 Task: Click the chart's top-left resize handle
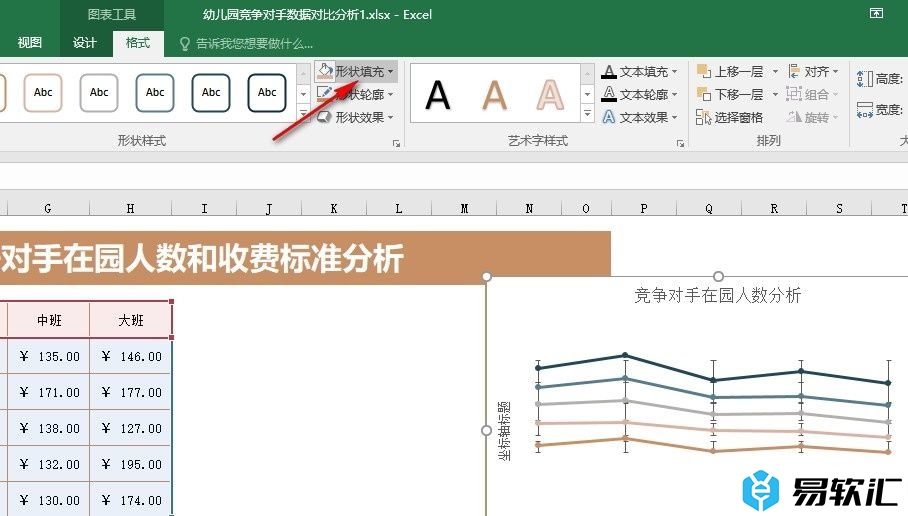pyautogui.click(x=486, y=277)
